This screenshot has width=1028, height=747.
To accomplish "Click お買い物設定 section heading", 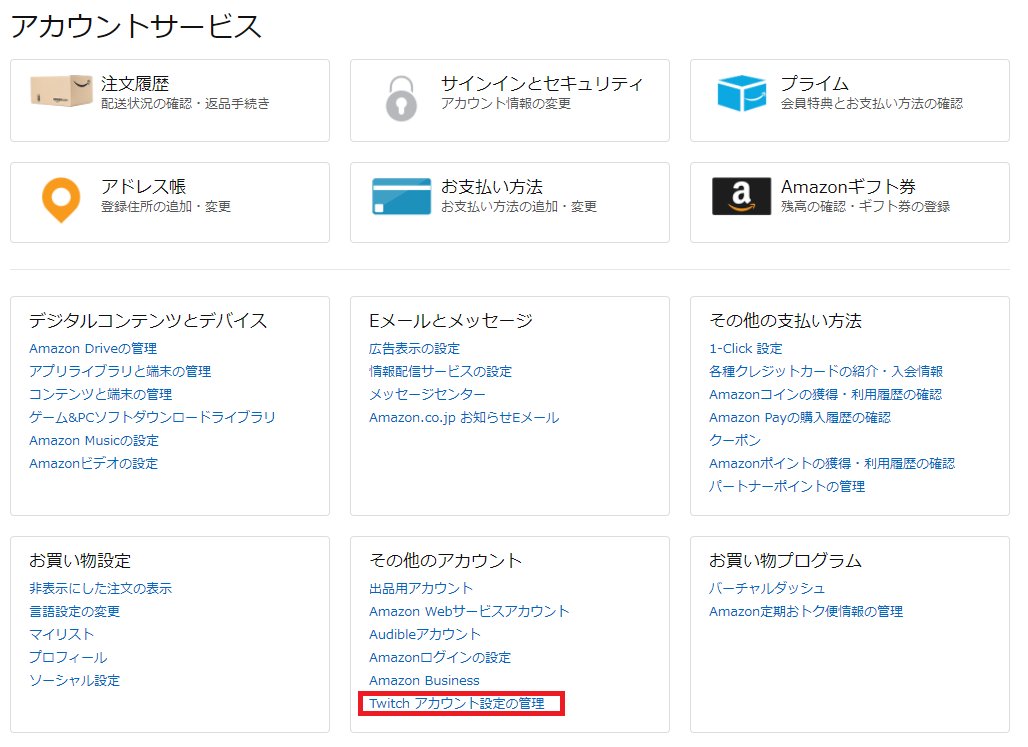I will [x=80, y=561].
